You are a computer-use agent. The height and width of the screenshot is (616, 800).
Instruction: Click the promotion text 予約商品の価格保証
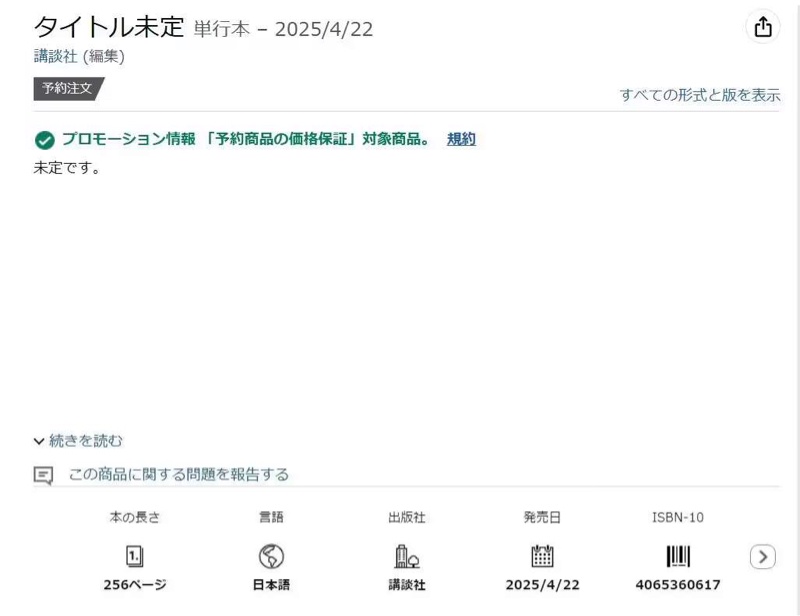pyautogui.click(x=281, y=139)
